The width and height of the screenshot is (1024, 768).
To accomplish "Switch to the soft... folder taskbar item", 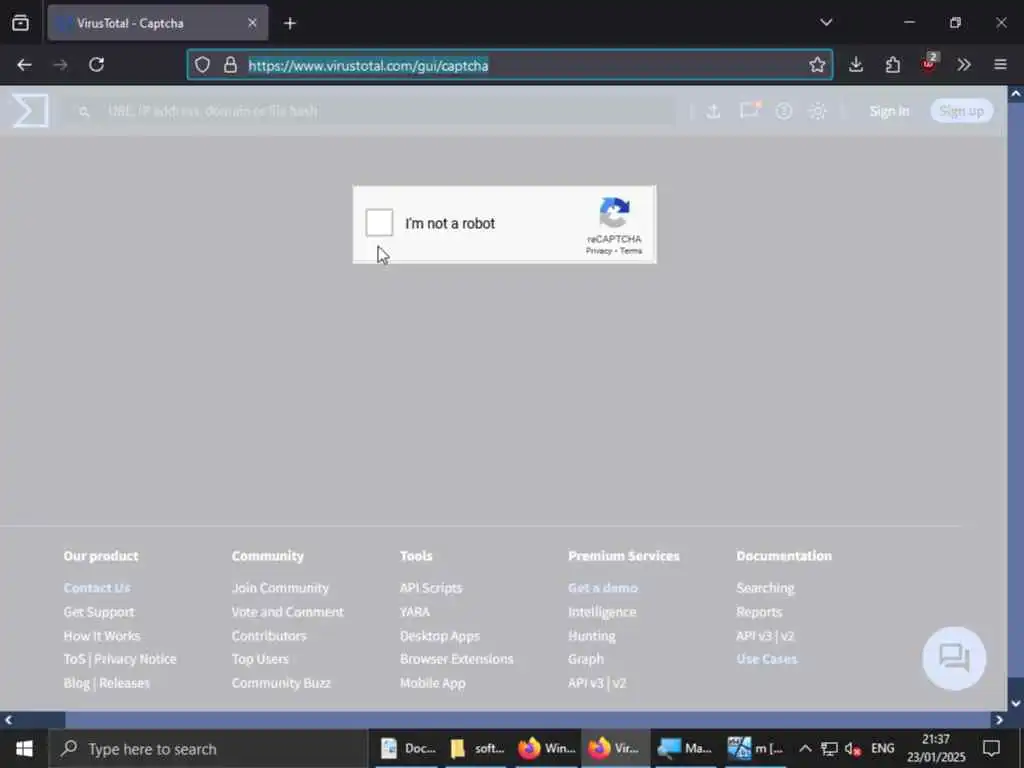I will click(477, 748).
